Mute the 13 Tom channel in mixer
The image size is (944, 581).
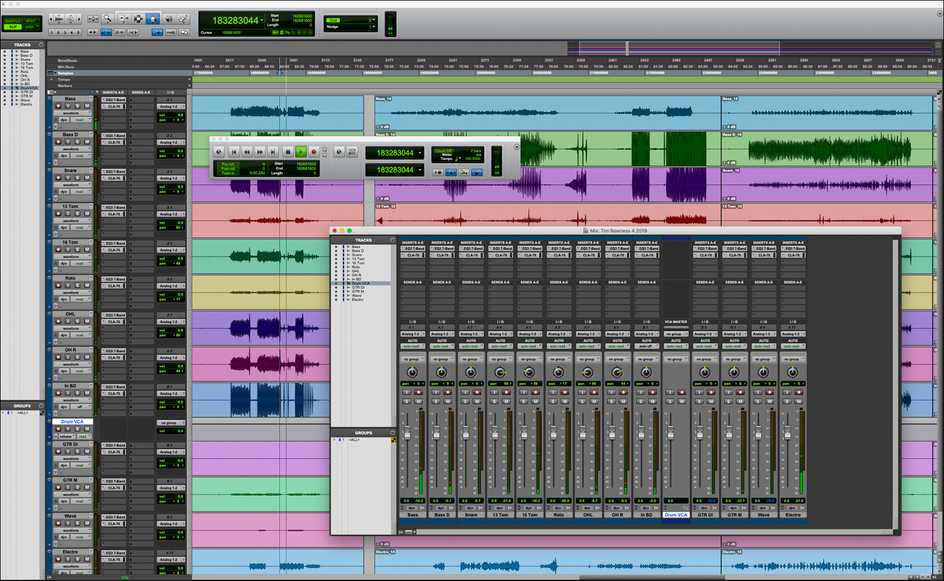pos(506,402)
